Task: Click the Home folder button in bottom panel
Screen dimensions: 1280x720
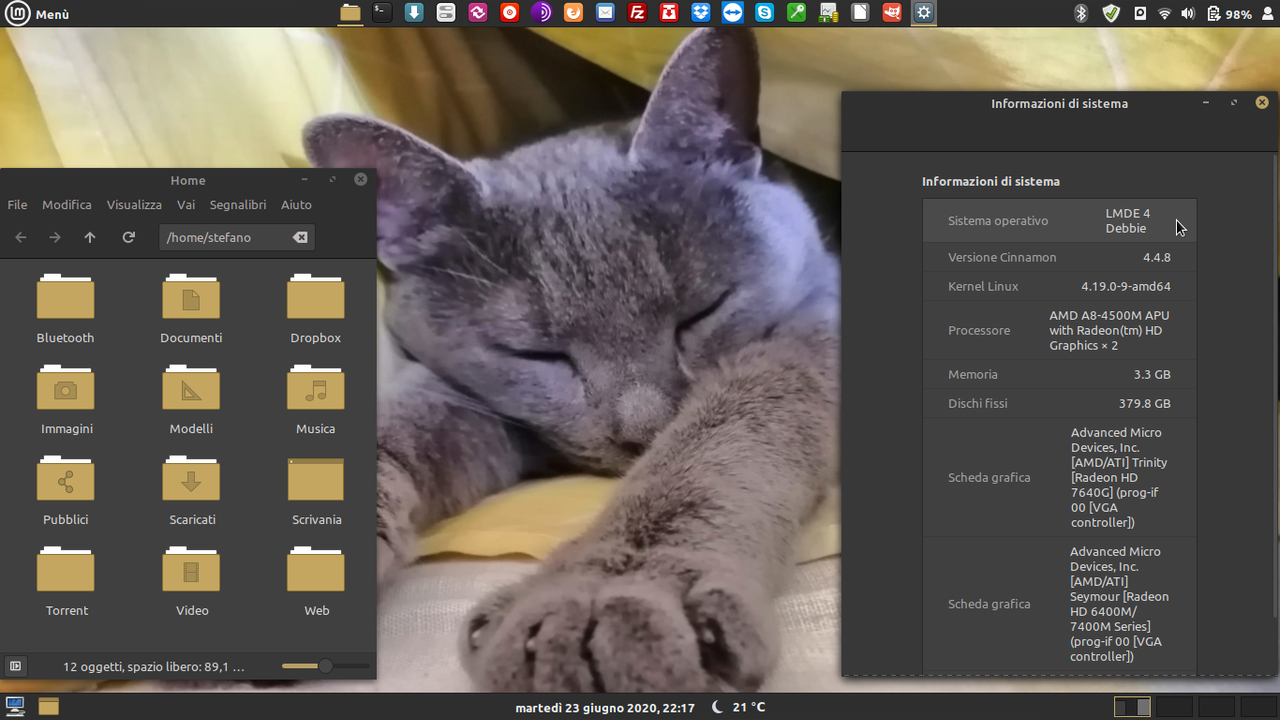Action: (48, 707)
